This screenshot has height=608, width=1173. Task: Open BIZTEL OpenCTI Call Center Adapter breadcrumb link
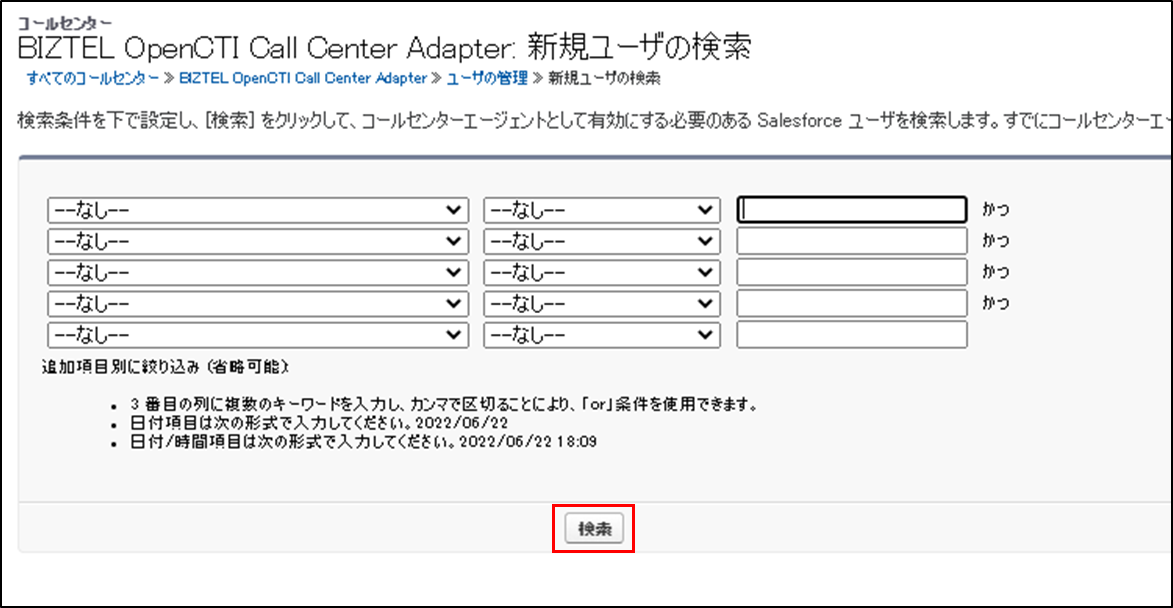pyautogui.click(x=303, y=78)
